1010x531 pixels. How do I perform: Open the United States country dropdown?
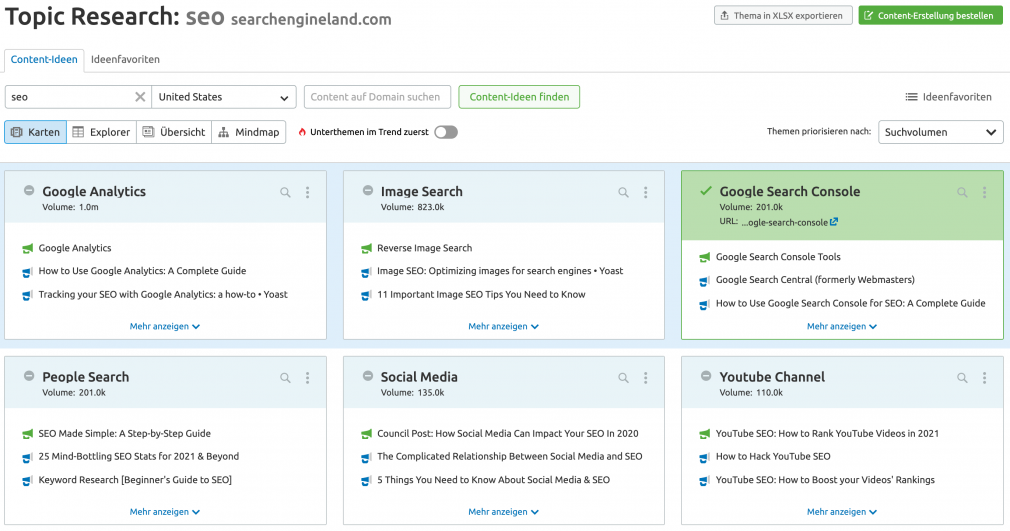[224, 97]
